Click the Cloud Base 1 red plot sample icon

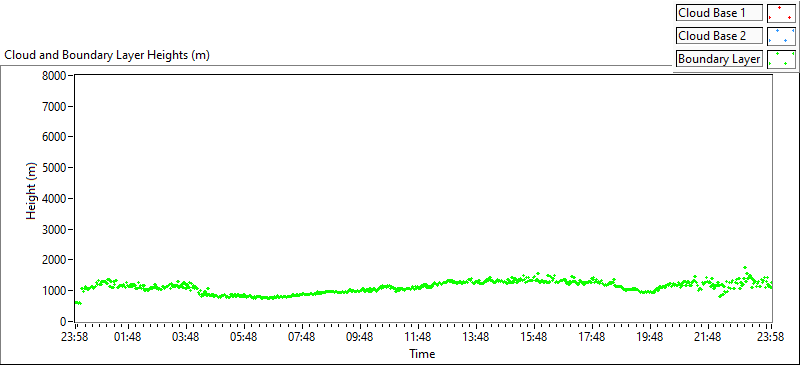(x=781, y=13)
